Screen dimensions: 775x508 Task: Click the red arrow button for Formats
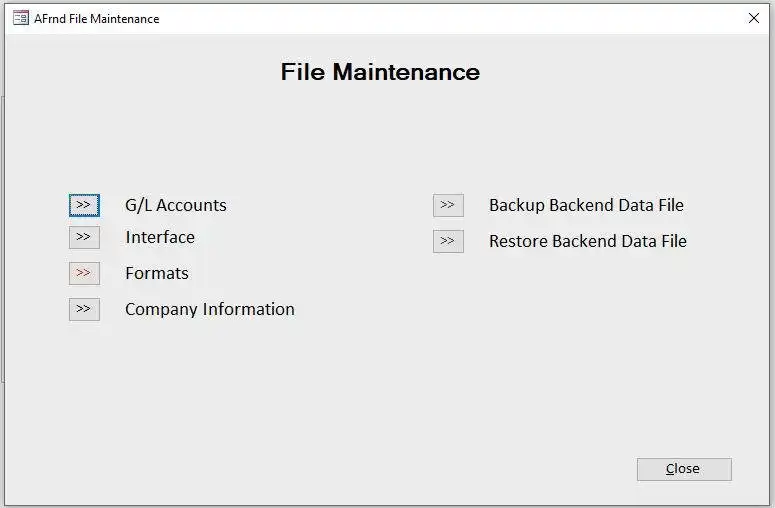pyautogui.click(x=84, y=273)
